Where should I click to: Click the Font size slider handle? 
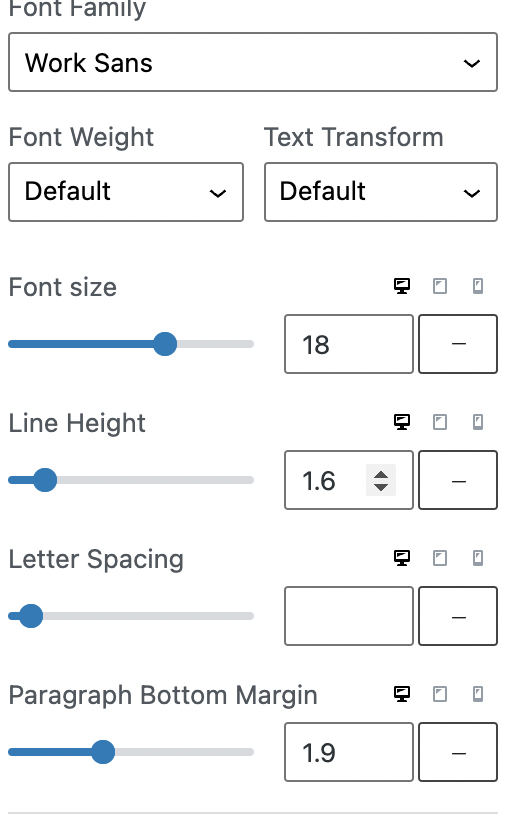[x=165, y=344]
